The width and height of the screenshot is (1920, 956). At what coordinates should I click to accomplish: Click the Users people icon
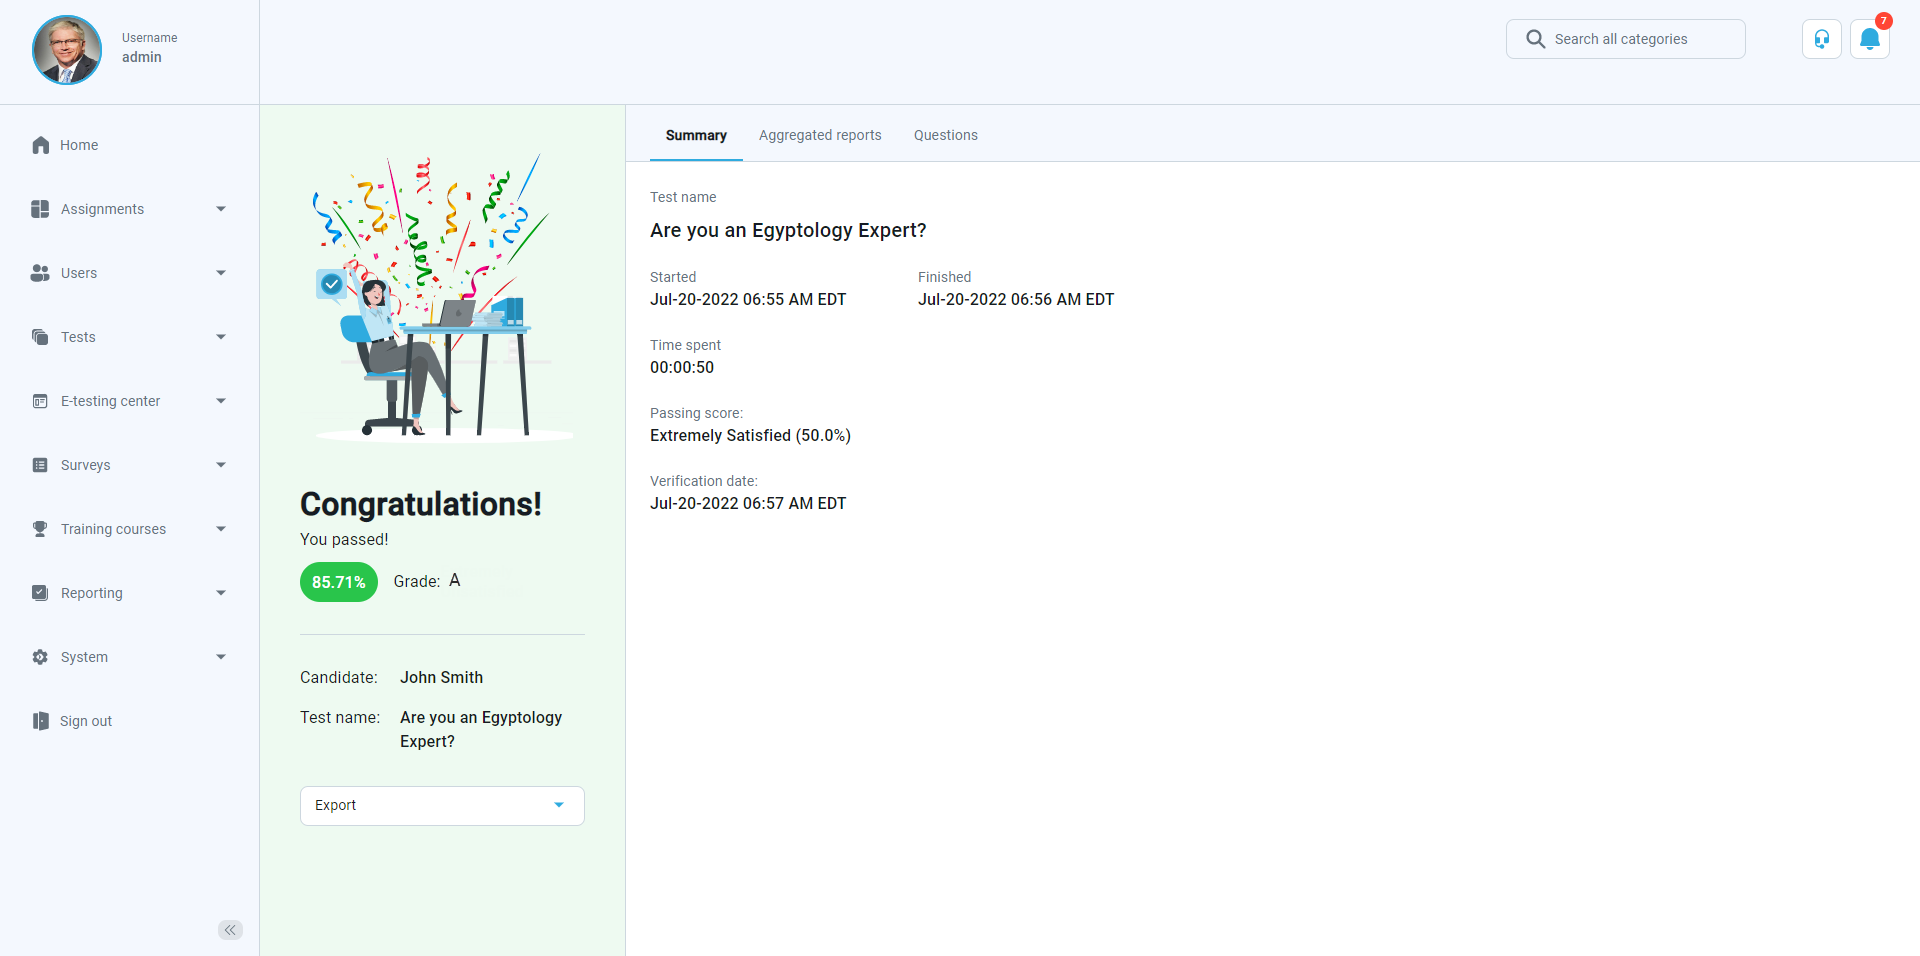[x=40, y=273]
